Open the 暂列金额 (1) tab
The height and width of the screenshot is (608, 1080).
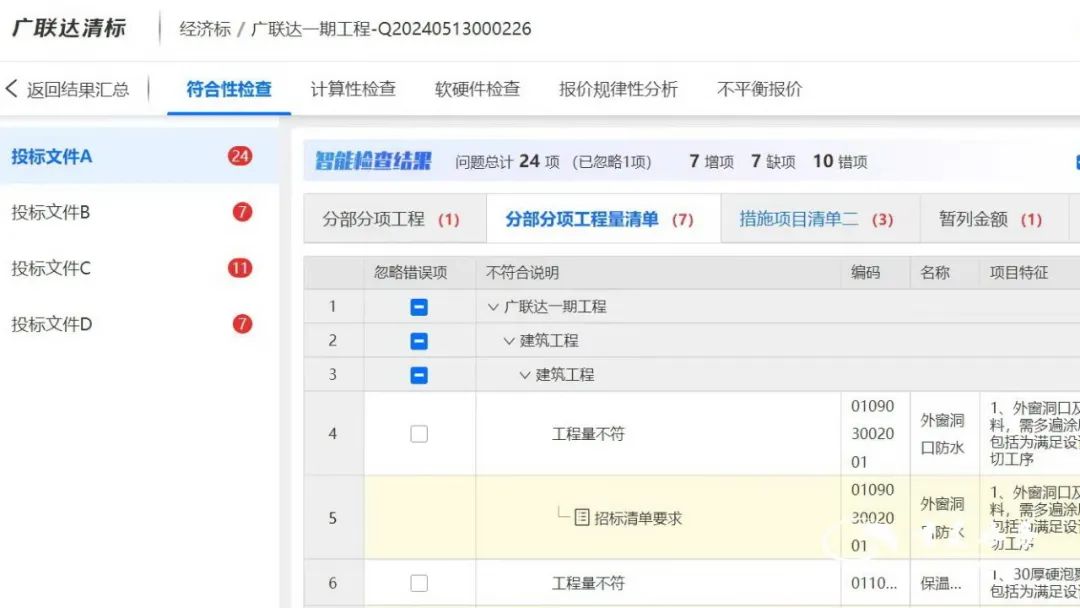(995, 219)
